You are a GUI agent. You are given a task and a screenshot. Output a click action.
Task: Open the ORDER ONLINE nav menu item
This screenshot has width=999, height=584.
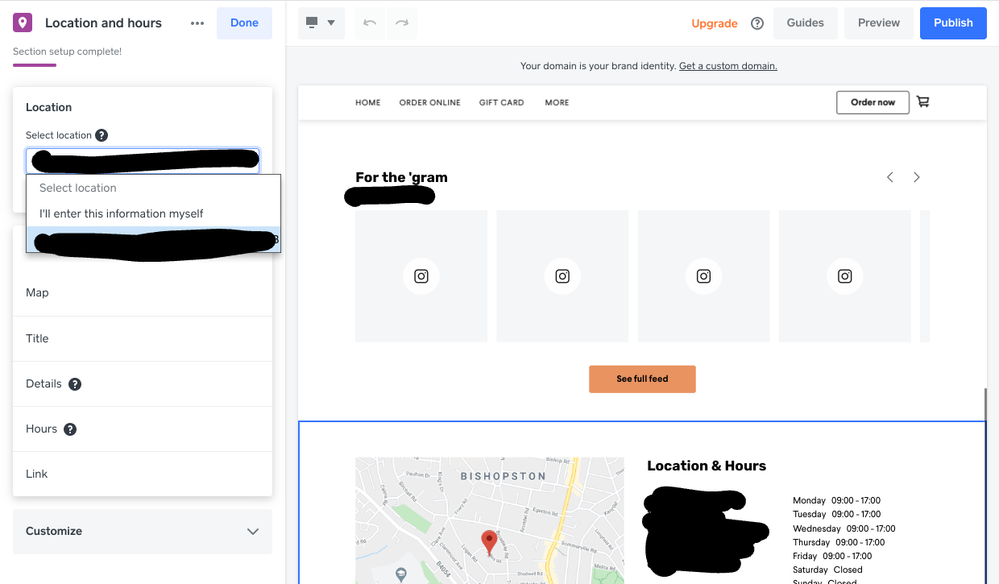pos(429,102)
